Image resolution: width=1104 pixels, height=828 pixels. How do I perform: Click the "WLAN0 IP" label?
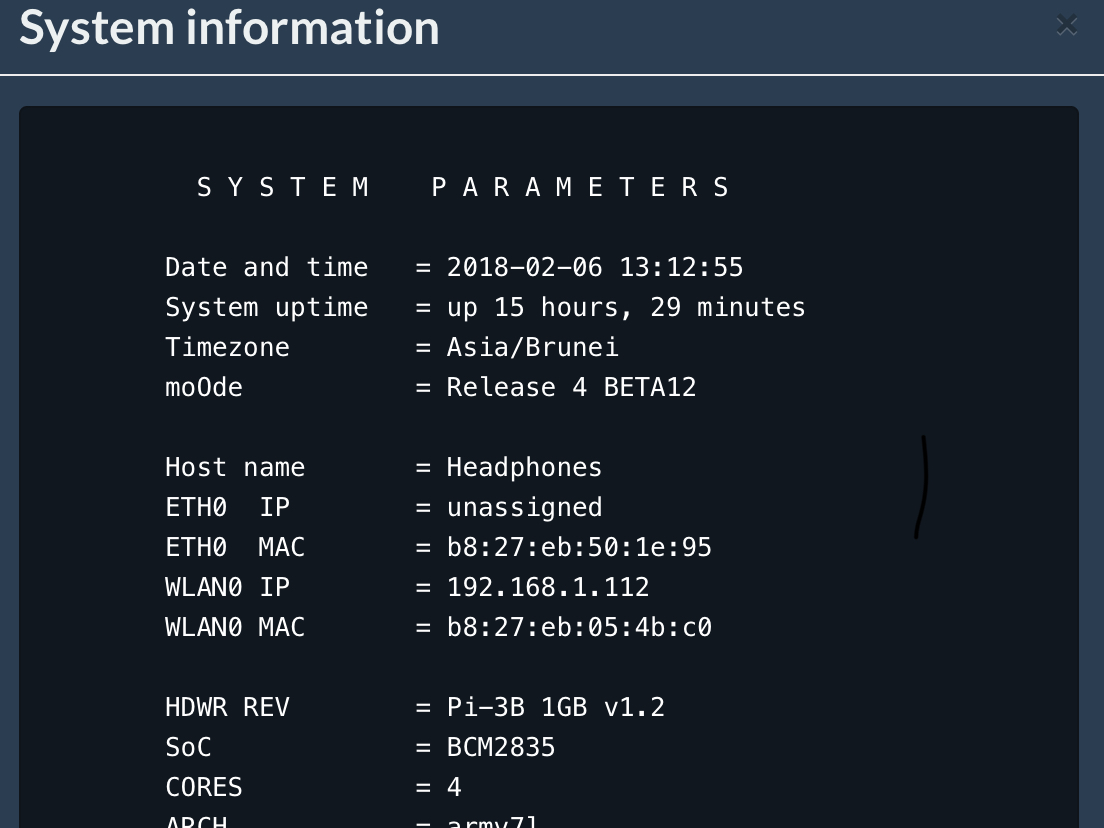227,587
